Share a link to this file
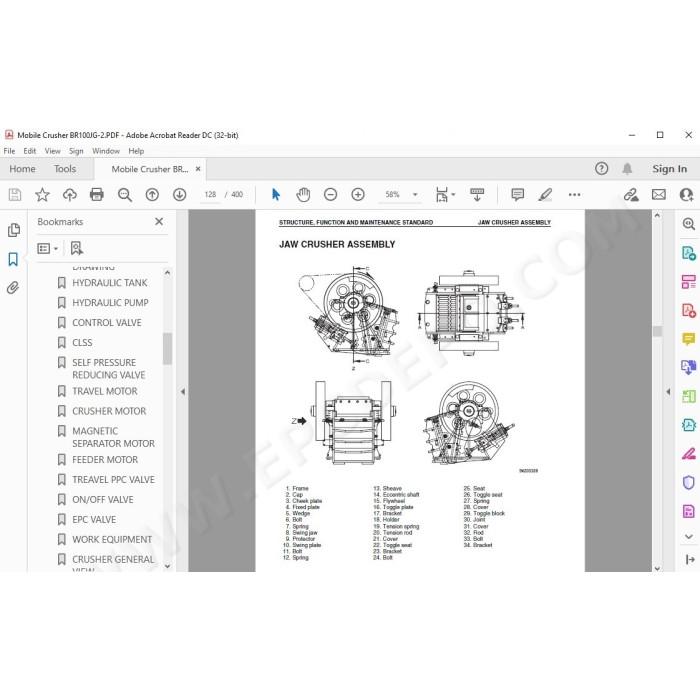 631,195
